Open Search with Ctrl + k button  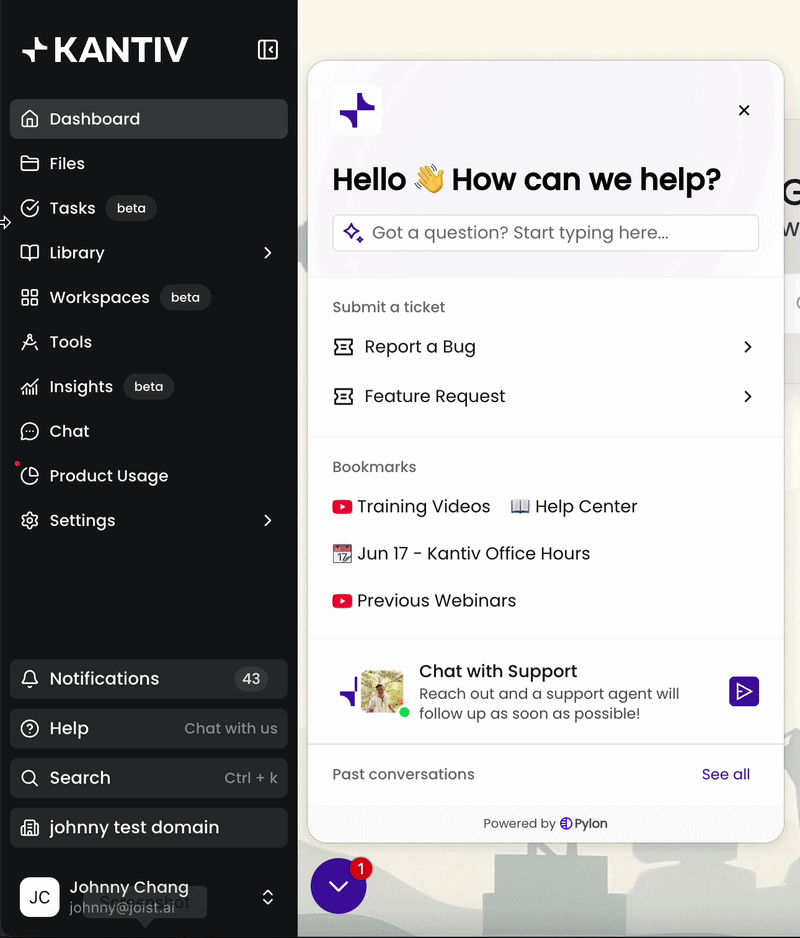pos(148,778)
